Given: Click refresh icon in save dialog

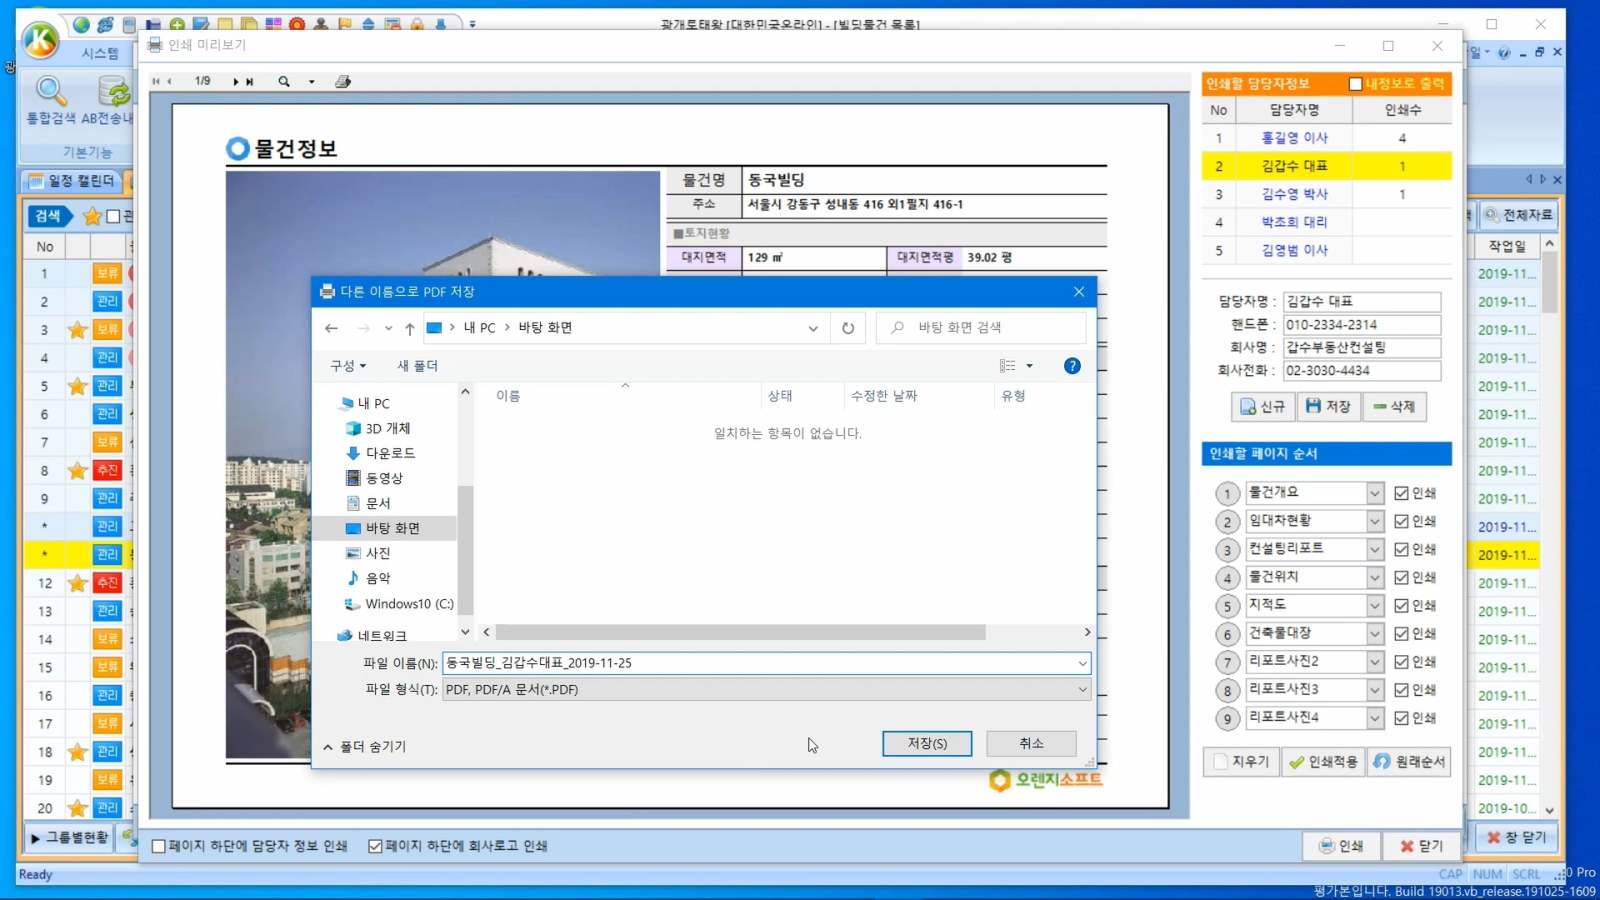Looking at the screenshot, I should (x=848, y=328).
